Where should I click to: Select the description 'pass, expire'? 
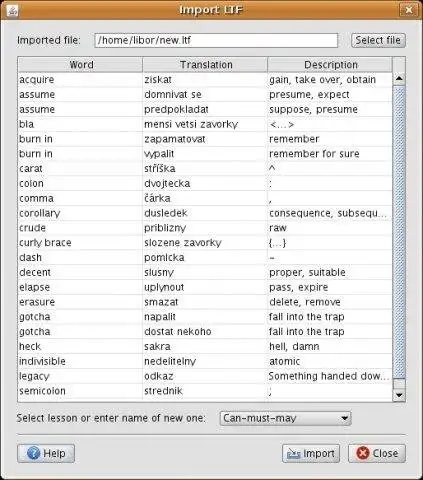[330, 287]
